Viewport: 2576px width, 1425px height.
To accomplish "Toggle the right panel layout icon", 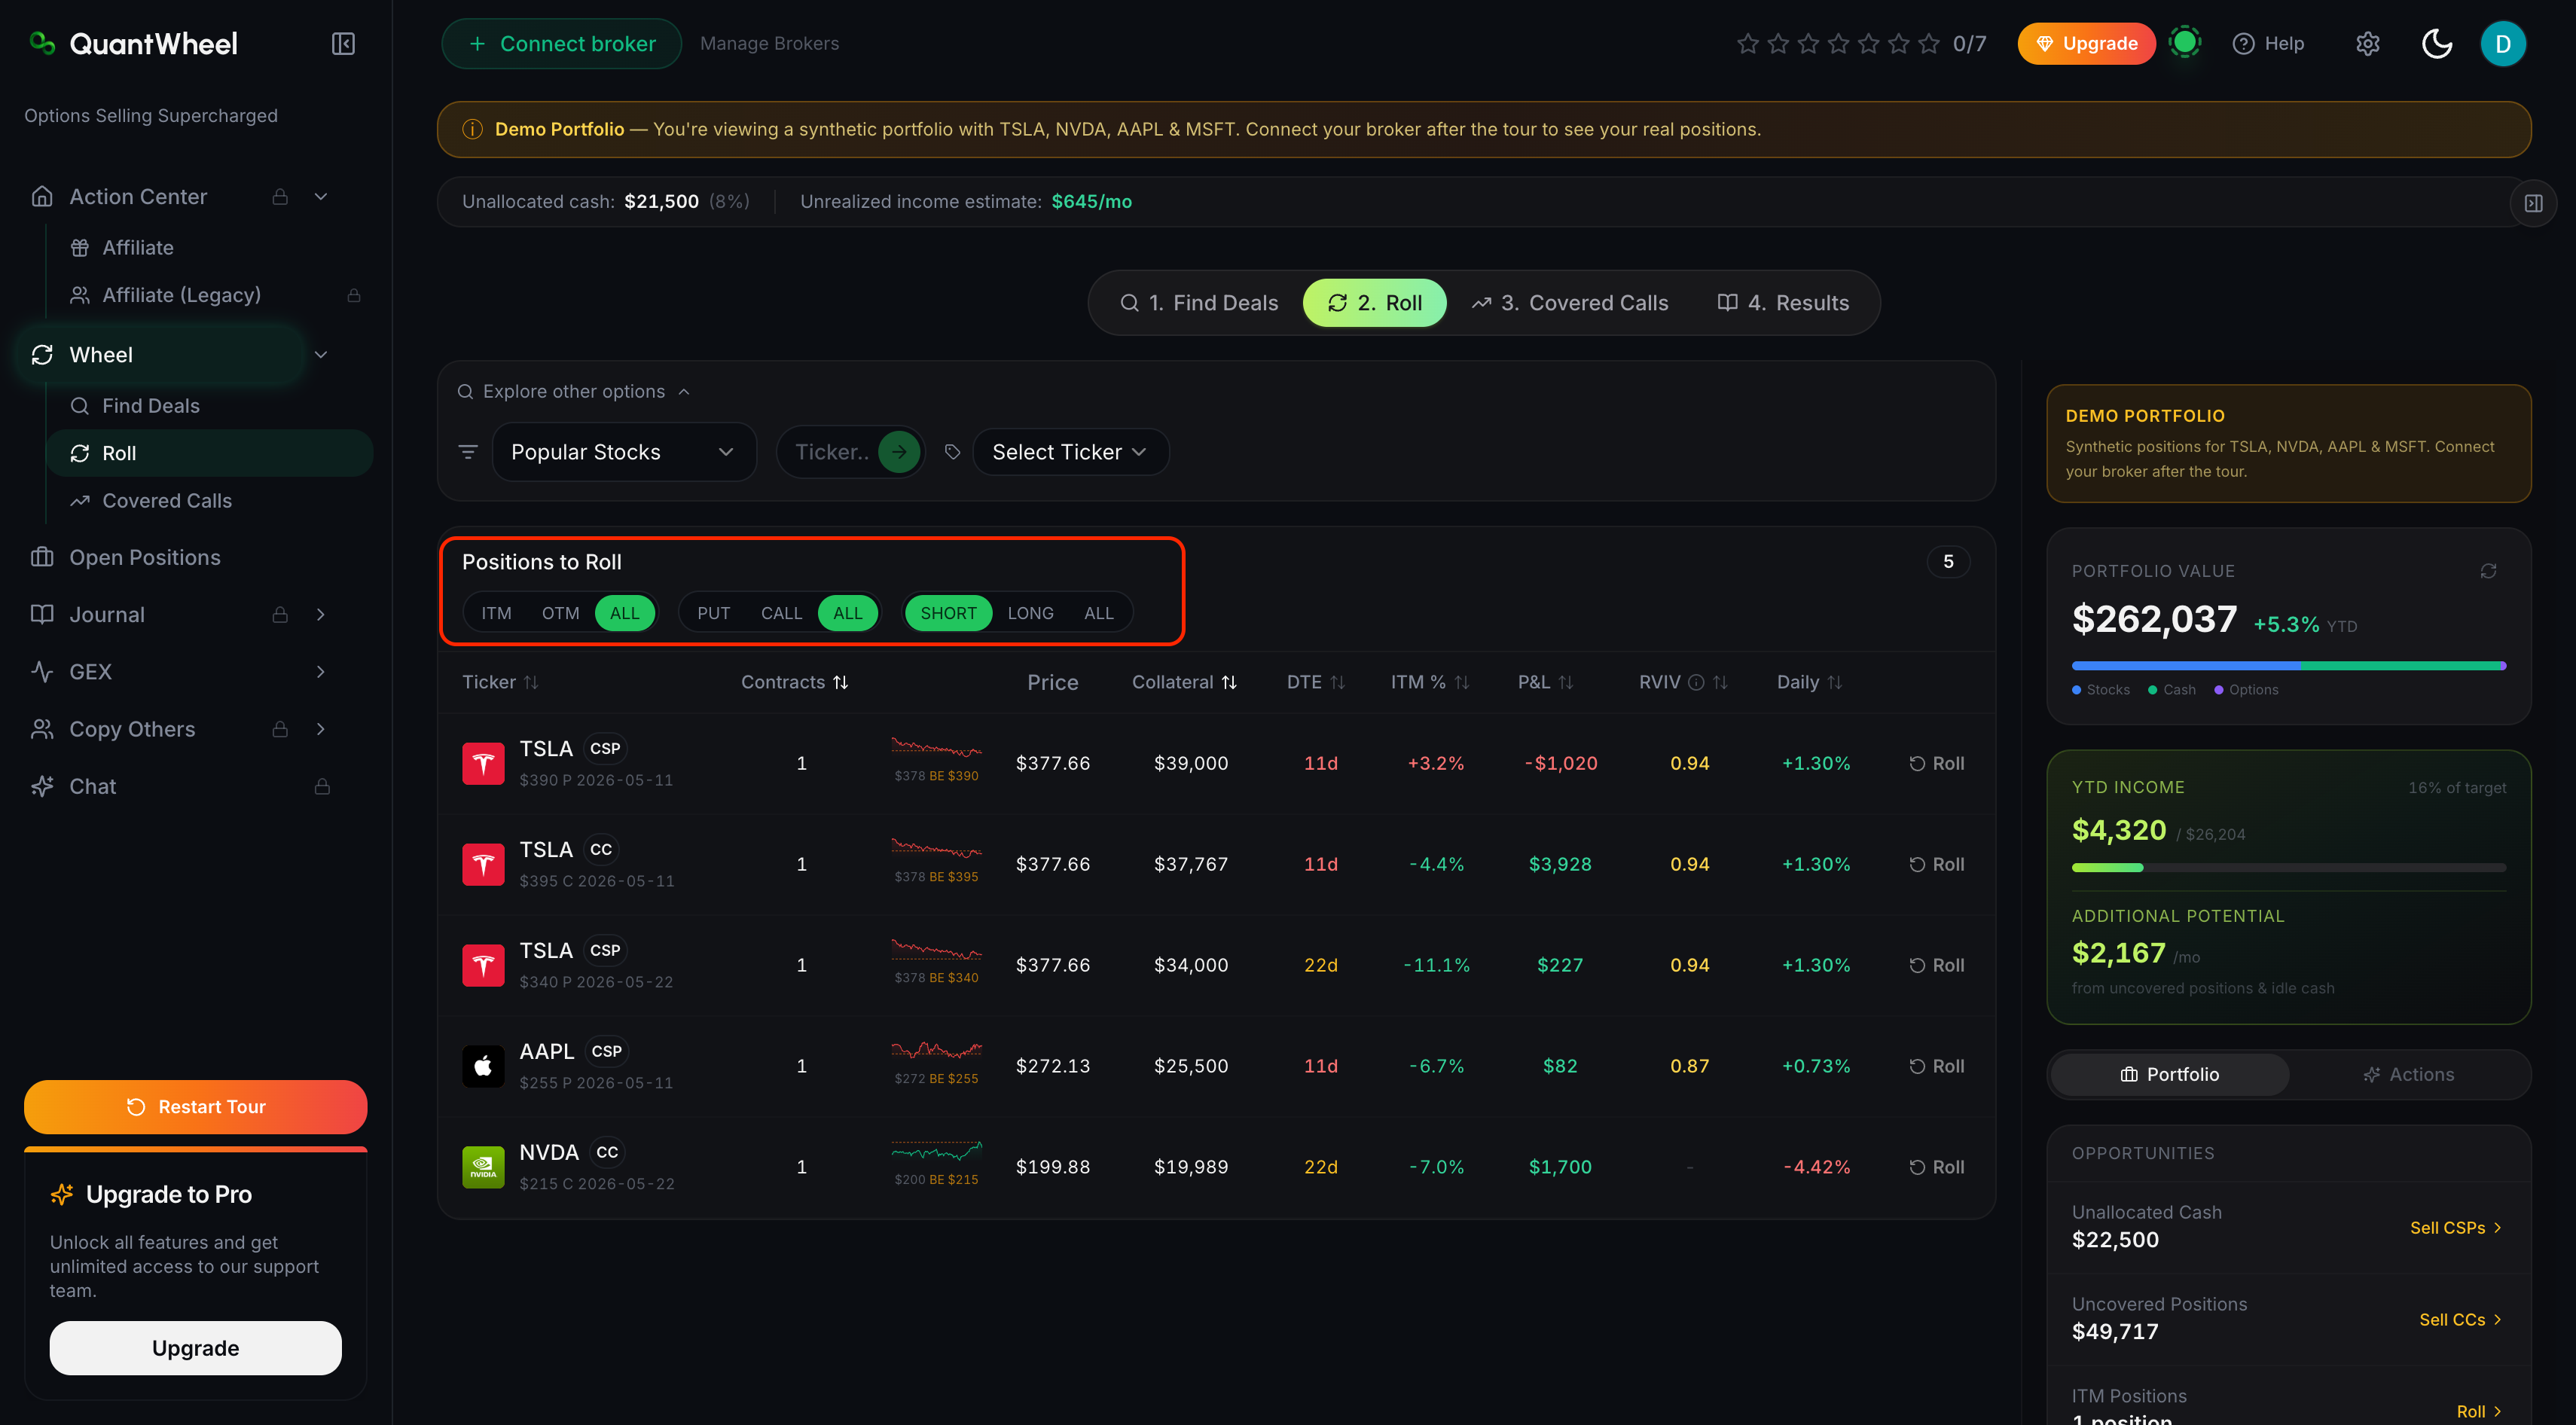I will (2533, 203).
